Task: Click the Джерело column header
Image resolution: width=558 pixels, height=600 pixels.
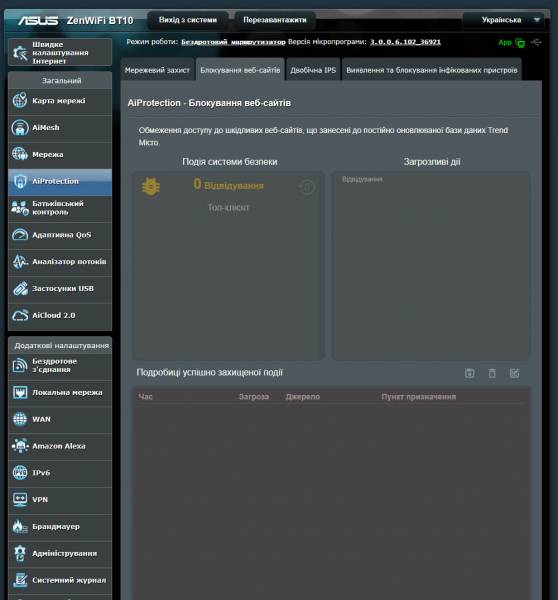Action: 303,397
